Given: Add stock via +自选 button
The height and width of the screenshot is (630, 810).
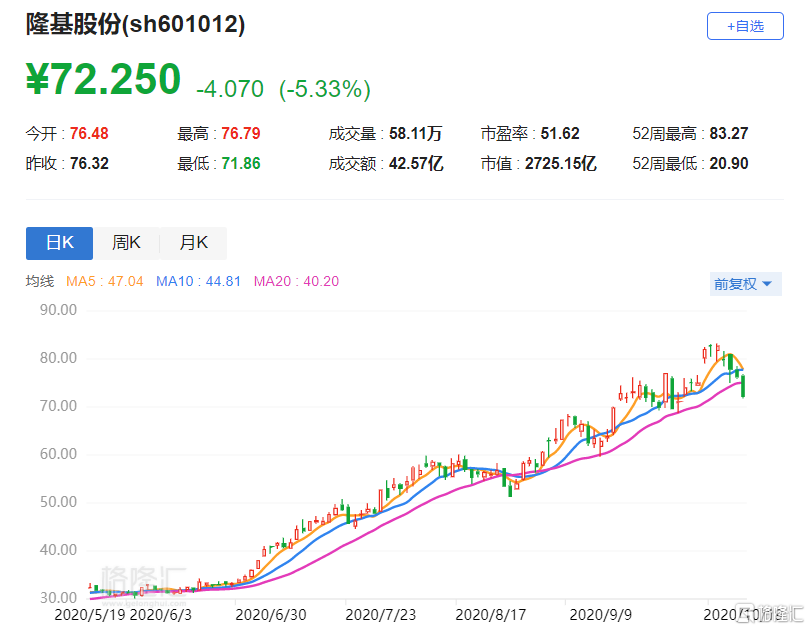Looking at the screenshot, I should coord(745,26).
